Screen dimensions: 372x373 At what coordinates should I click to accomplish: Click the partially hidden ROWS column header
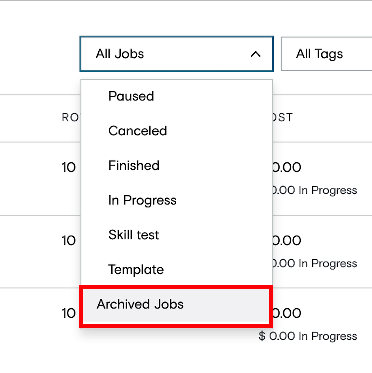[x=71, y=117]
